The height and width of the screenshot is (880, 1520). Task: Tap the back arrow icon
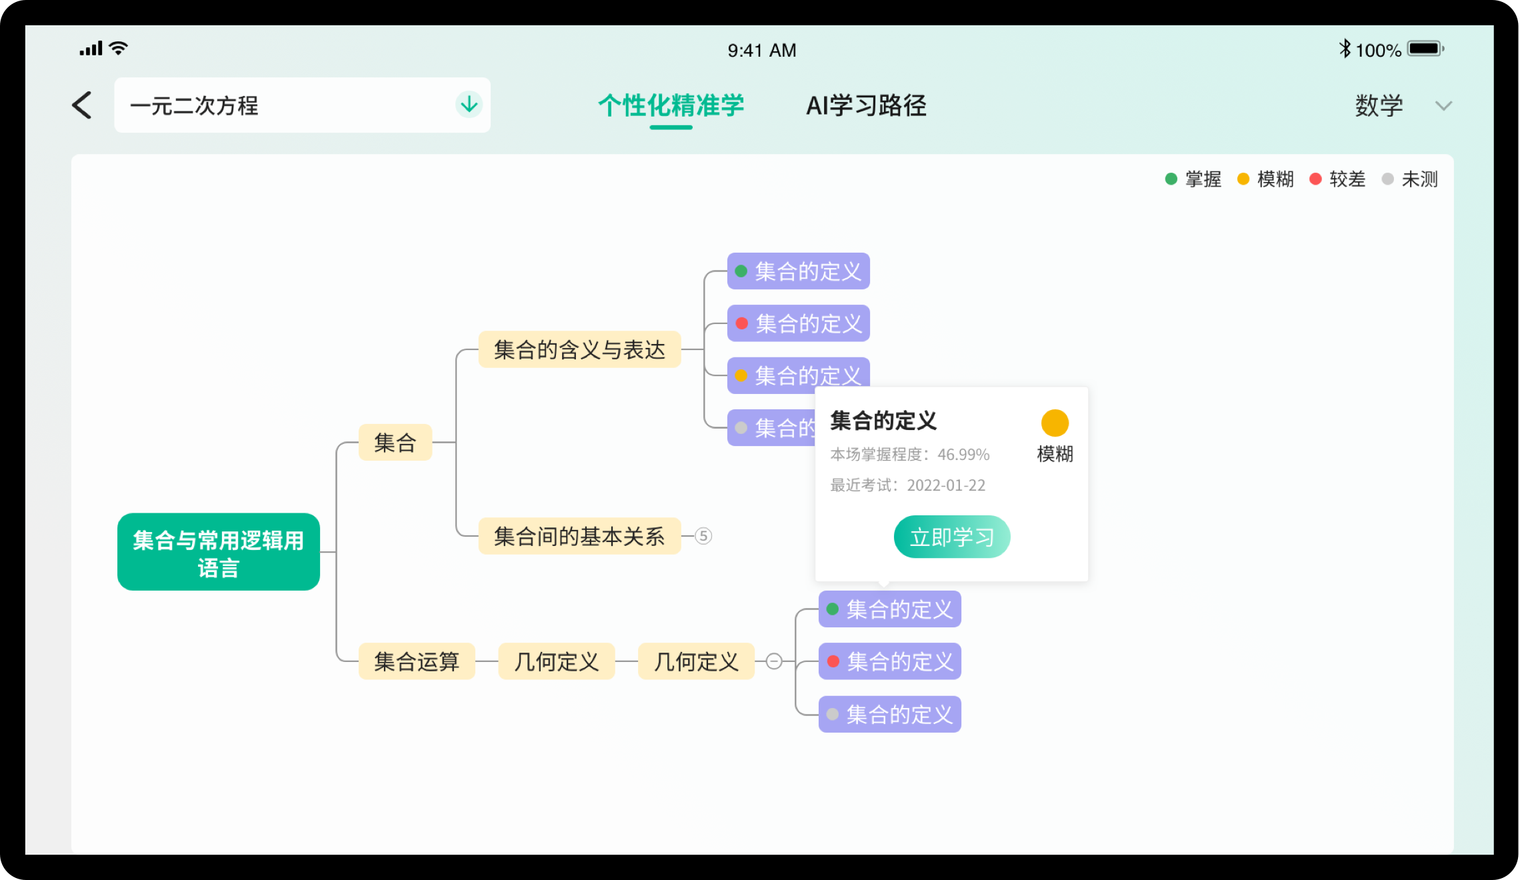(x=82, y=105)
